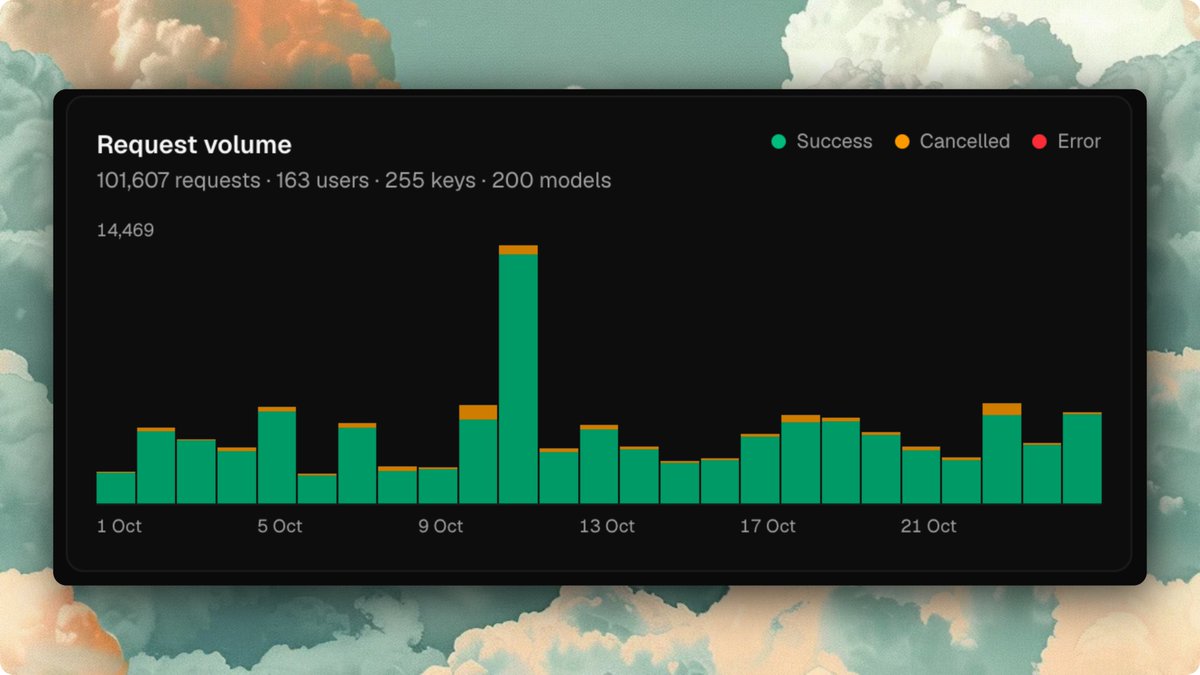Viewport: 1200px width, 675px height.
Task: Click the 5 Oct axis label
Action: click(280, 526)
